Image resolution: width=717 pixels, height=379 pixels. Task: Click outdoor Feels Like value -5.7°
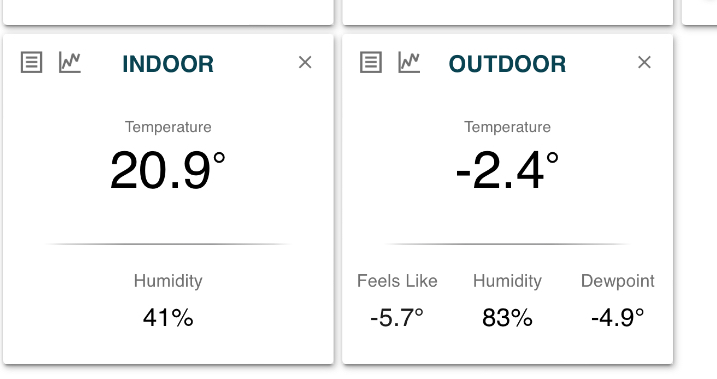coord(397,317)
